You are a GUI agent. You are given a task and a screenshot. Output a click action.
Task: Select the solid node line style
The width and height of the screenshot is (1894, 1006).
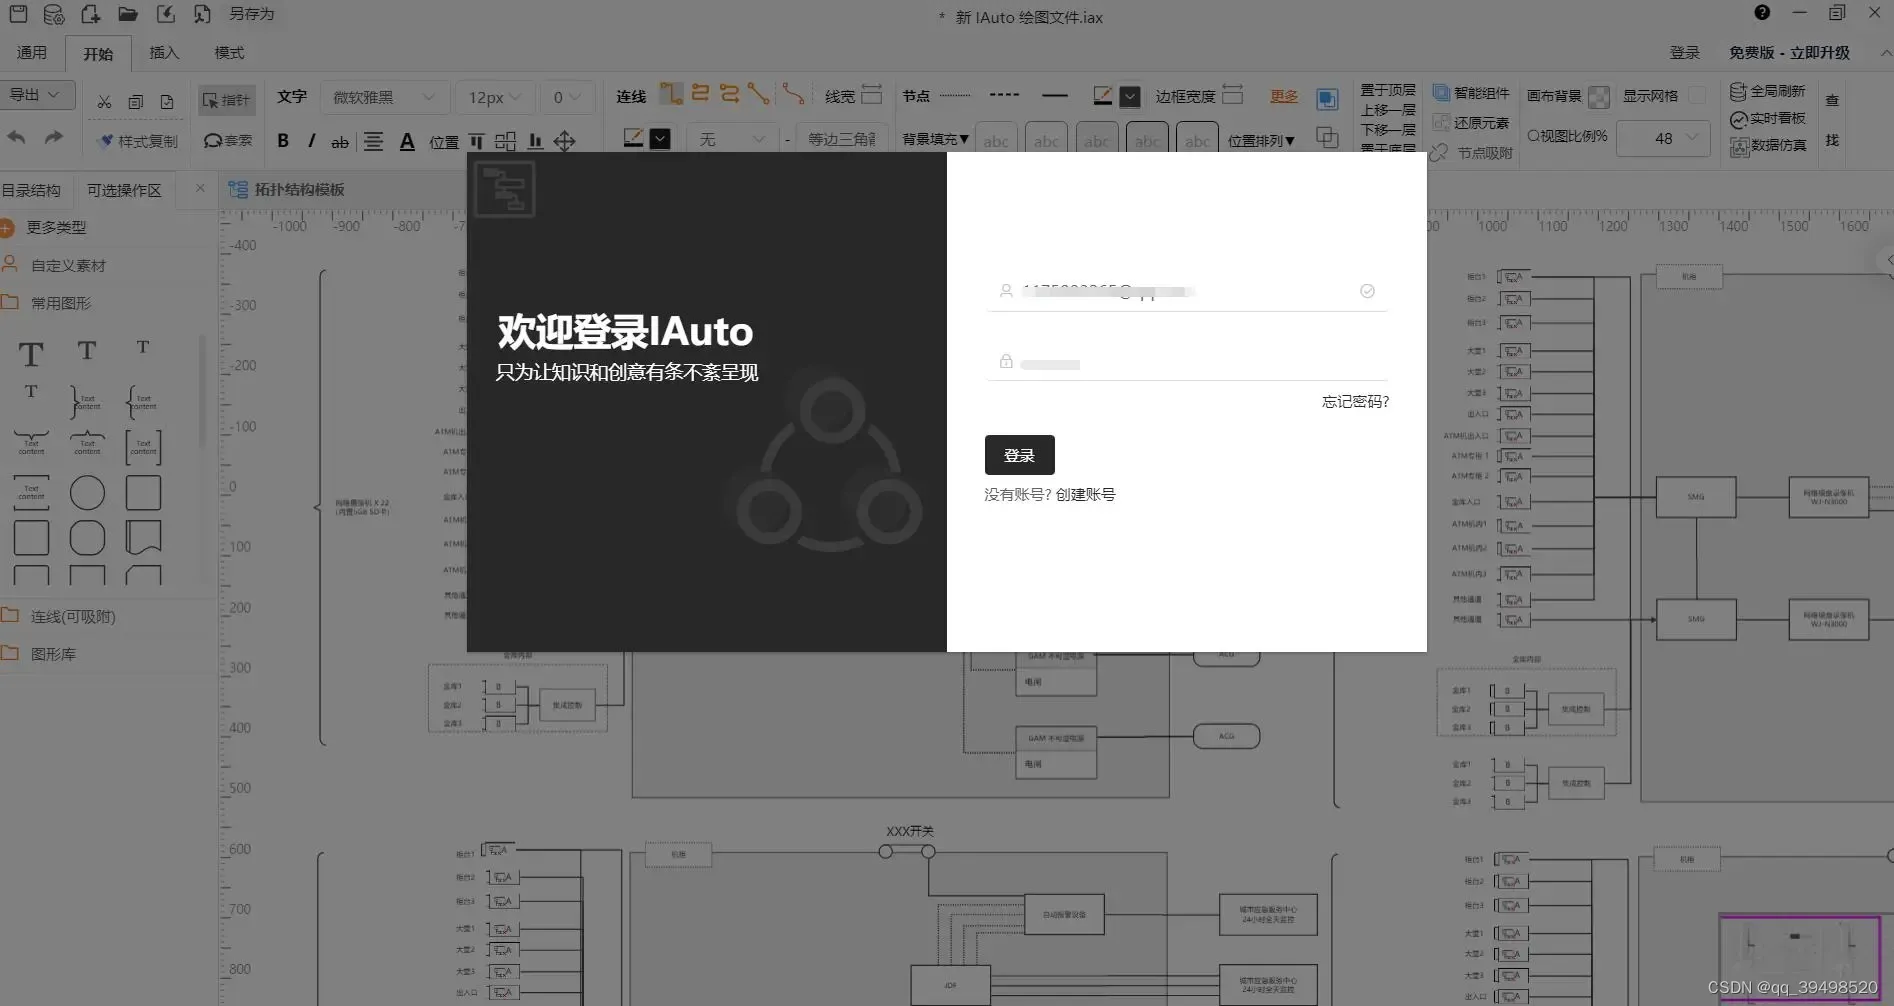pos(1055,96)
